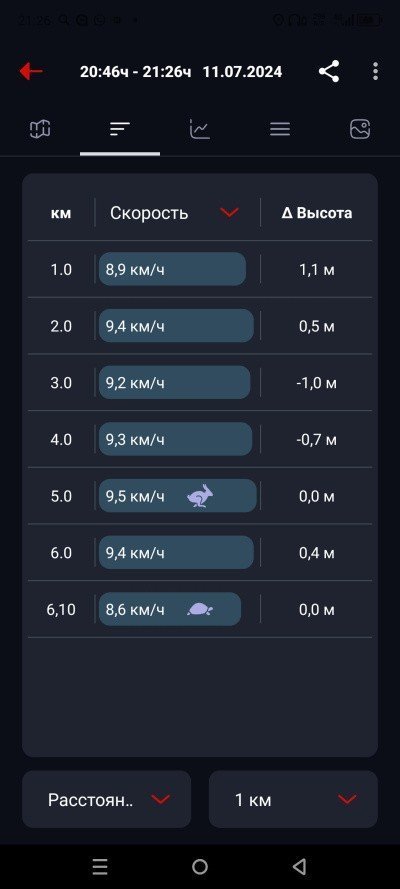The width and height of the screenshot is (400, 889).
Task: Open the 1 км interval dropdown
Action: point(293,799)
